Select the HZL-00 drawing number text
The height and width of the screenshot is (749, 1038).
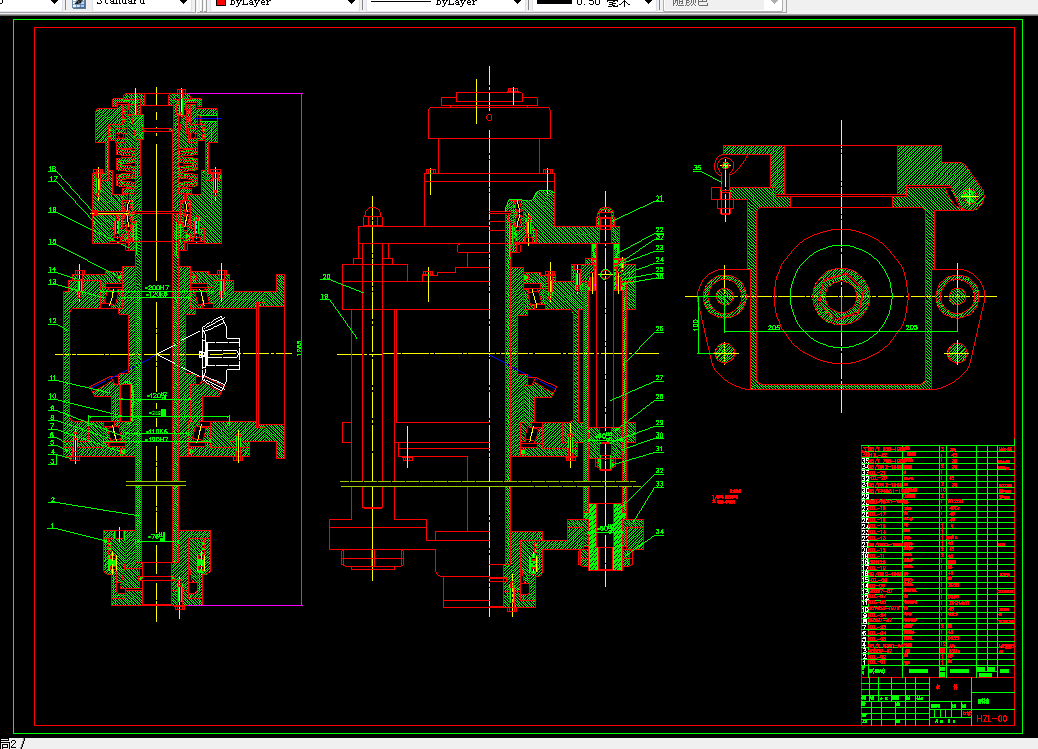coord(991,719)
